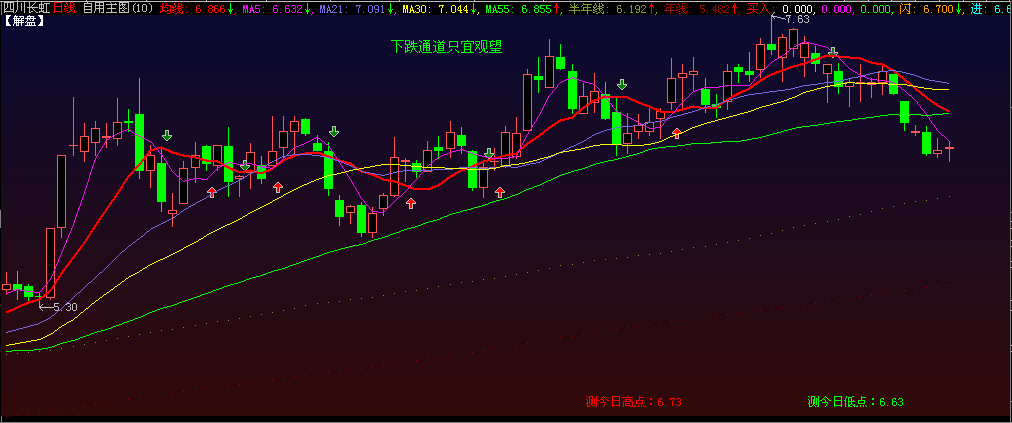Click the 测今日高点 6.73 forecast label
The width and height of the screenshot is (1012, 423).
click(634, 402)
